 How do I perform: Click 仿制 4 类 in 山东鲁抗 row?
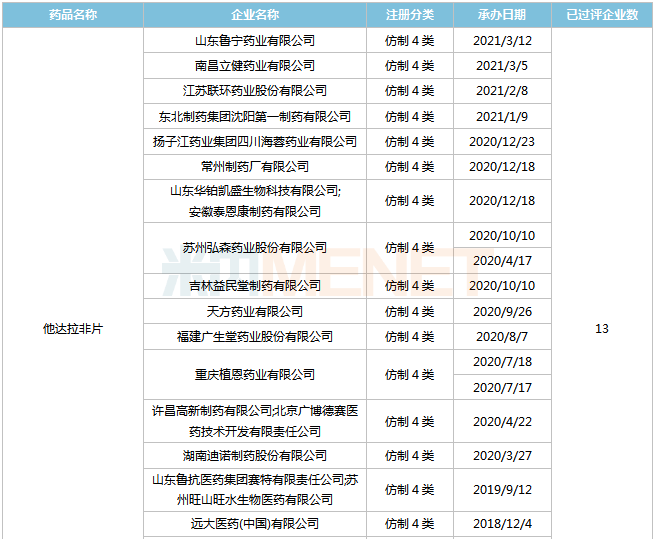click(410, 490)
